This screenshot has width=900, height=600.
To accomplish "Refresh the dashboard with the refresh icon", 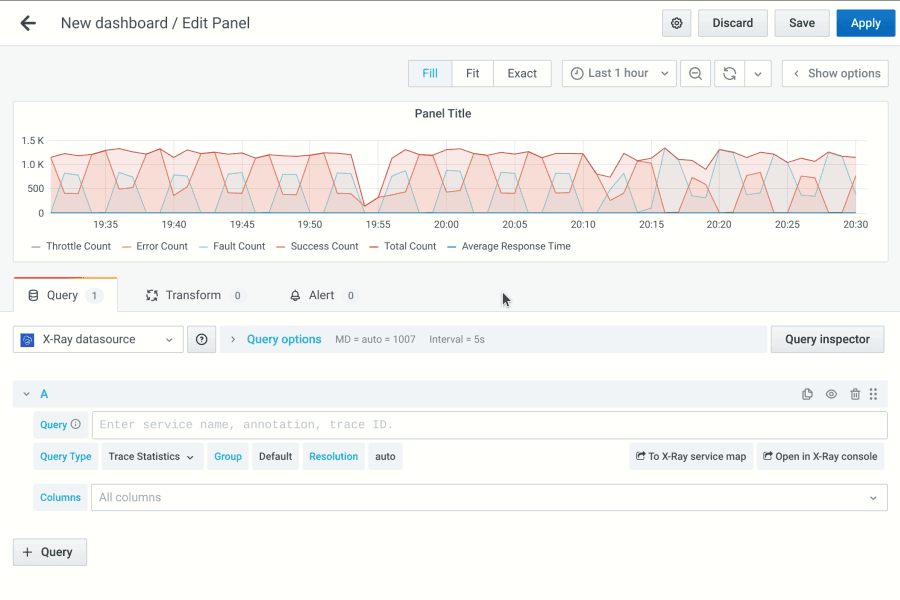I will [x=729, y=73].
